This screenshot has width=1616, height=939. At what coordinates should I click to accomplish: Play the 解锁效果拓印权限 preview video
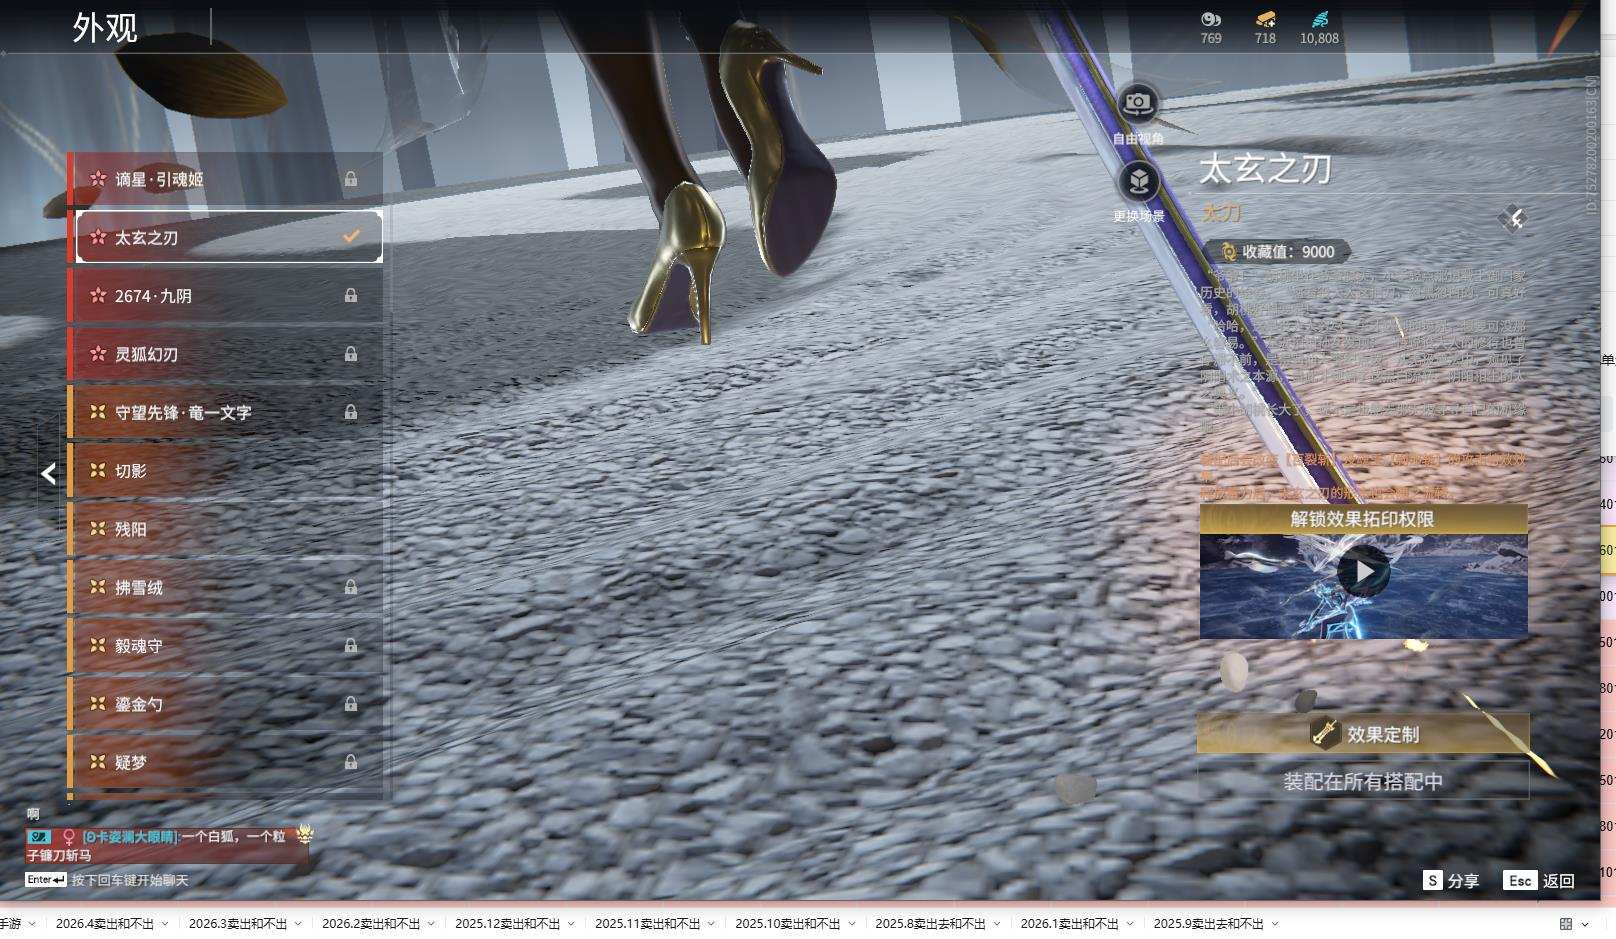point(1363,572)
